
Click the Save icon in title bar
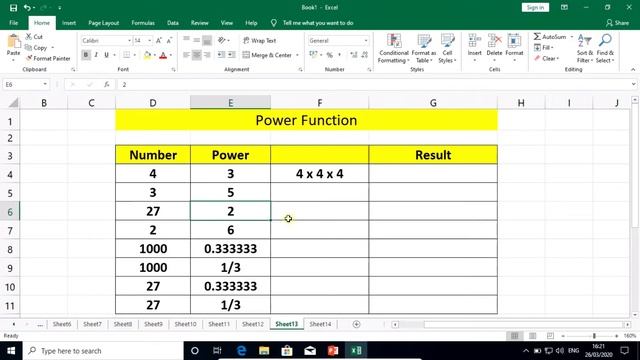click(x=13, y=7)
